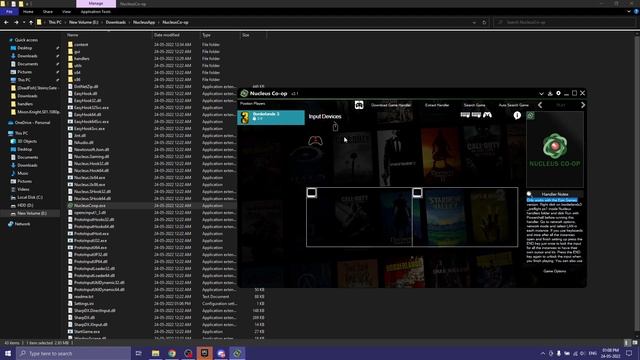The width and height of the screenshot is (640, 360).
Task: Open Windows Start menu
Action: pyautogui.click(x=8, y=353)
